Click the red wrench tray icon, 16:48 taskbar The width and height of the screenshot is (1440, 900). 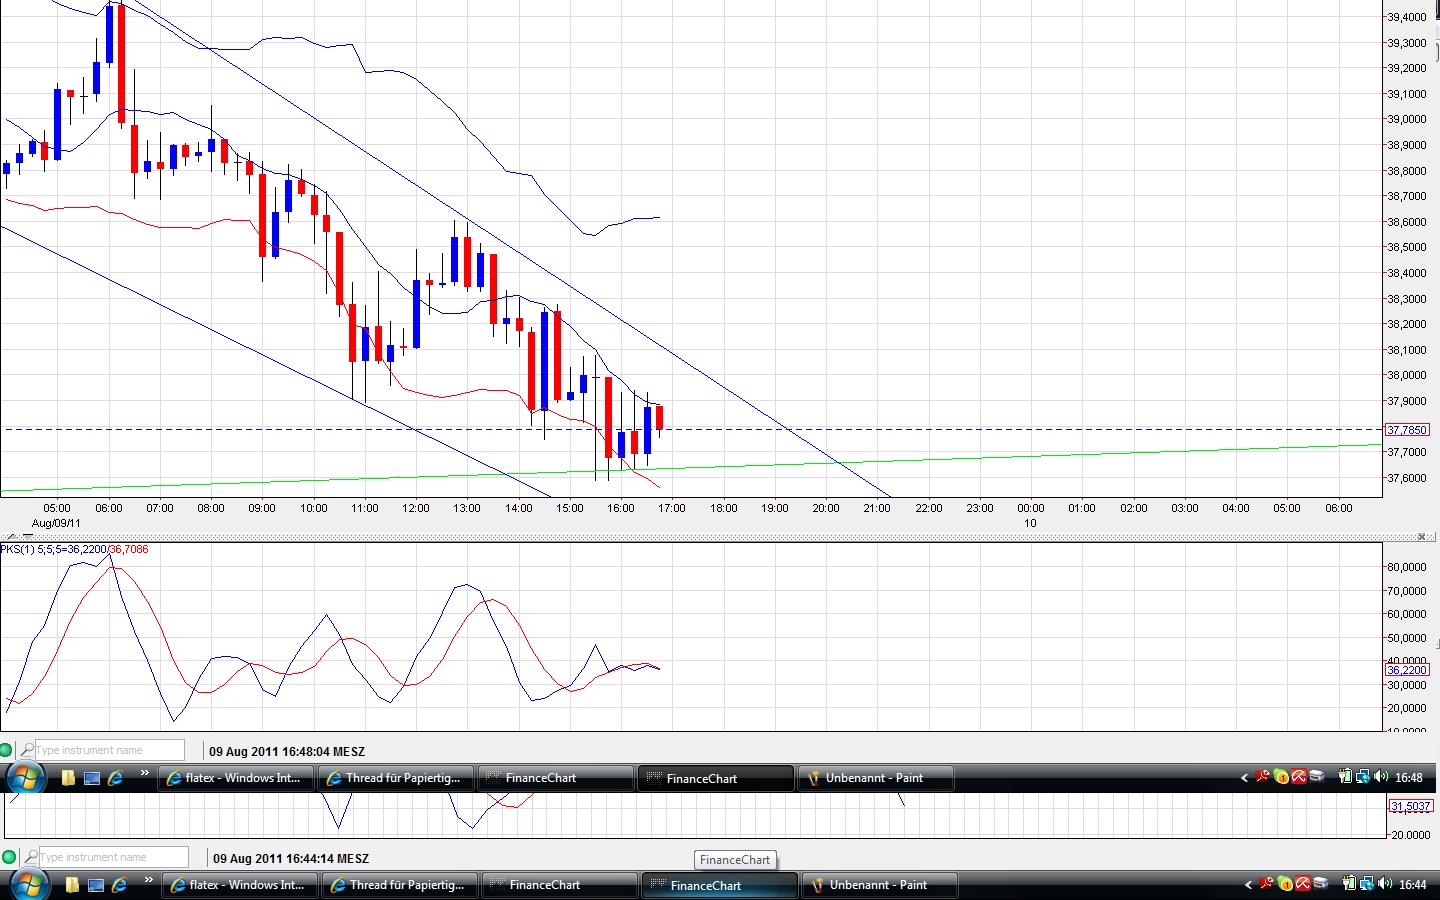(x=1264, y=777)
